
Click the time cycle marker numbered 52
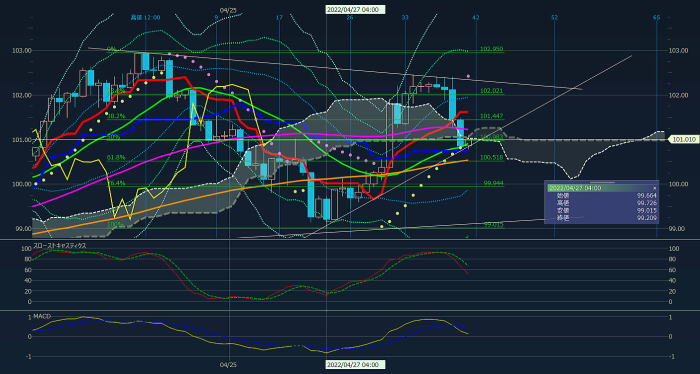coord(554,17)
